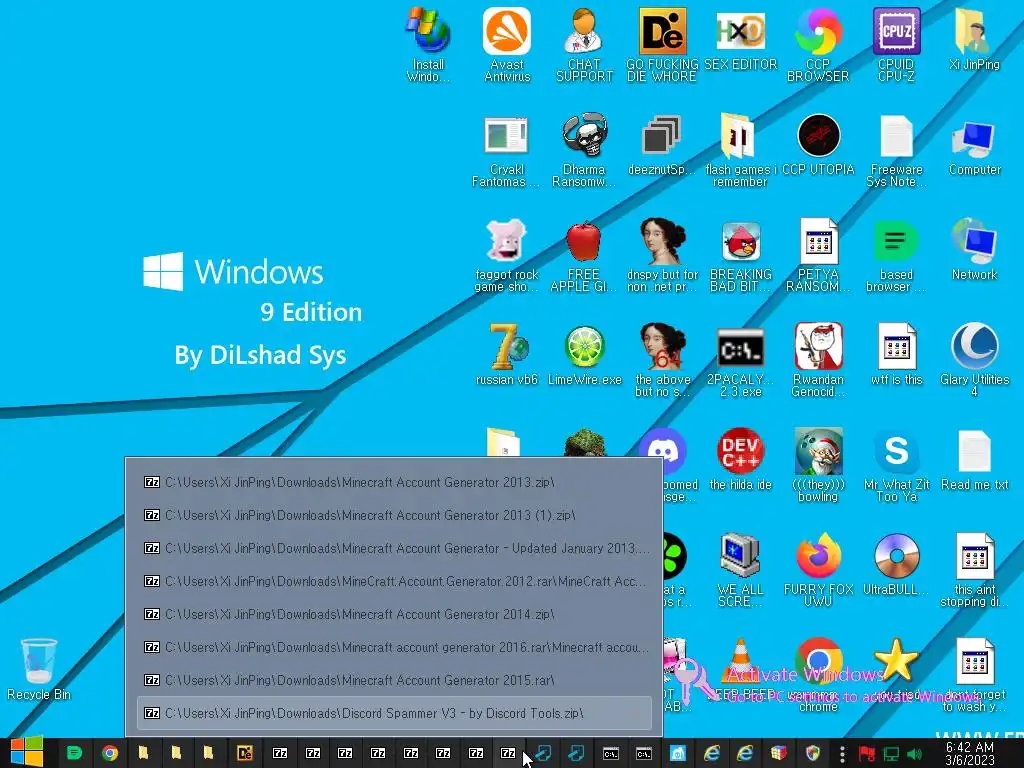This screenshot has height=768, width=1024.
Task: Launch the BREAKING BAD BIT Angry Birds icon
Action: pos(740,255)
